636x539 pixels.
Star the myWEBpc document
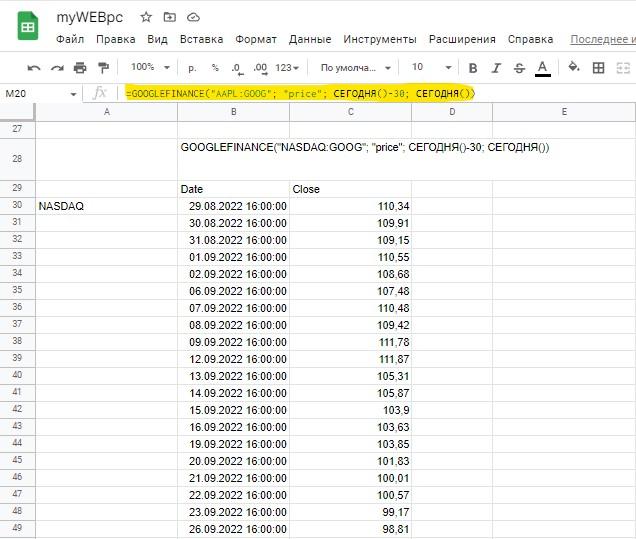146,17
